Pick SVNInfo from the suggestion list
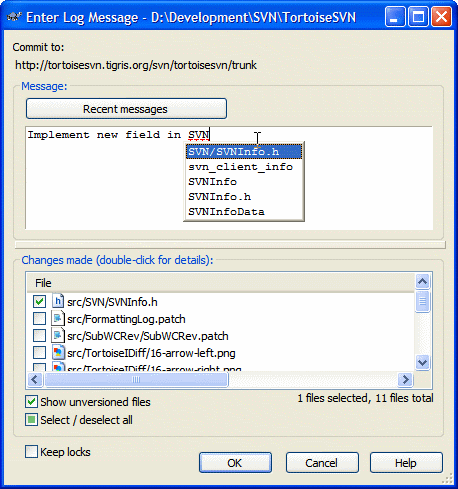458x489 pixels. point(244,182)
